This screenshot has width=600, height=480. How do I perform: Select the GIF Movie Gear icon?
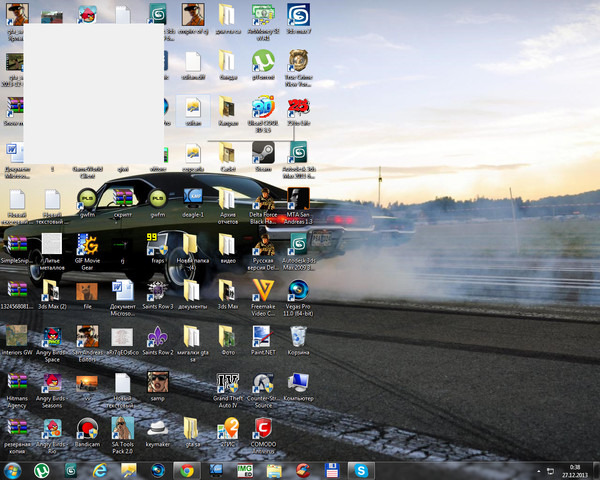(x=87, y=245)
